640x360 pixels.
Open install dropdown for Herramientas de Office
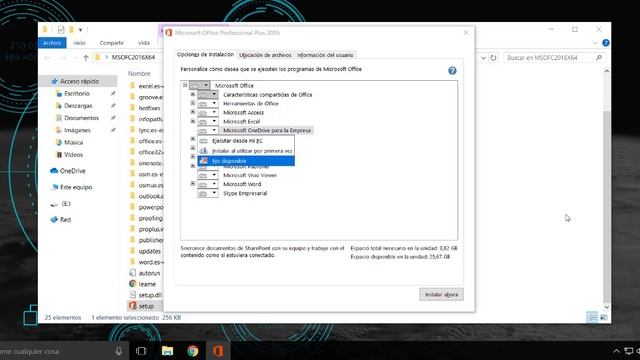tap(208, 104)
